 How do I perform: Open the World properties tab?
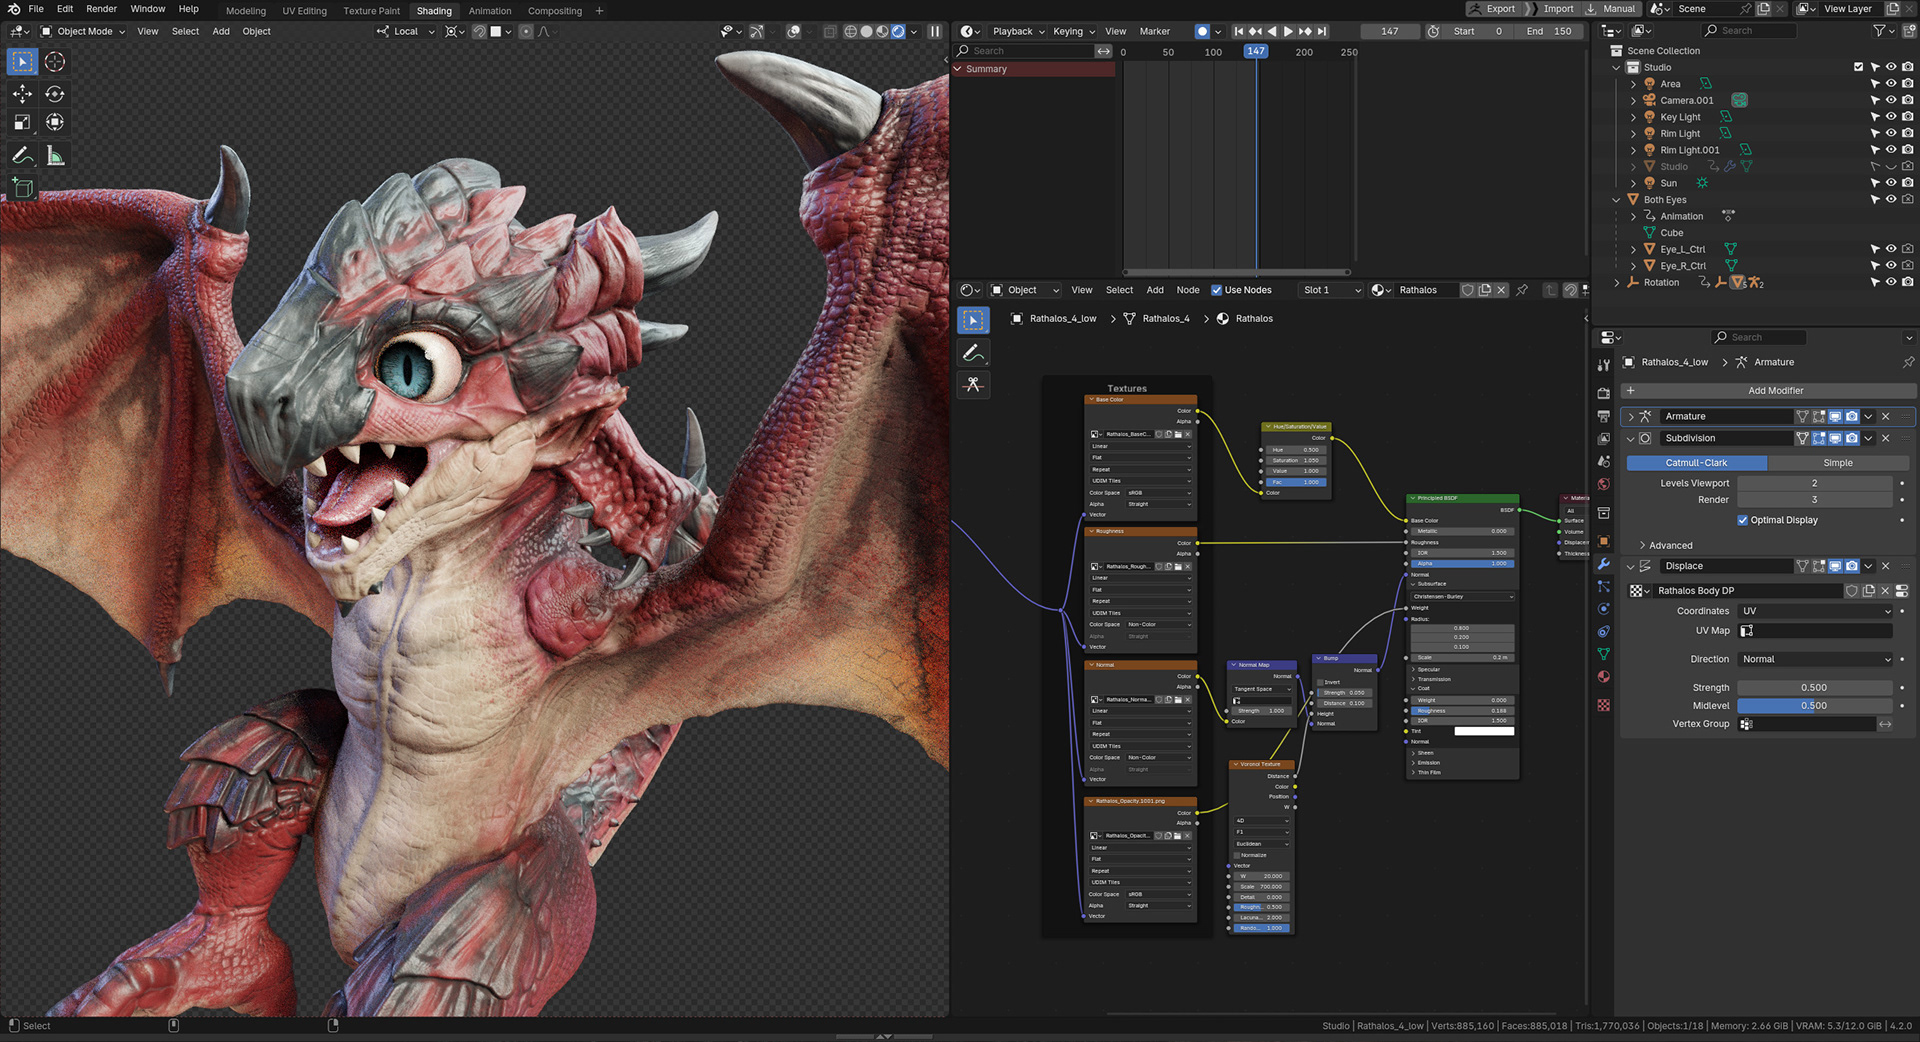(1604, 485)
